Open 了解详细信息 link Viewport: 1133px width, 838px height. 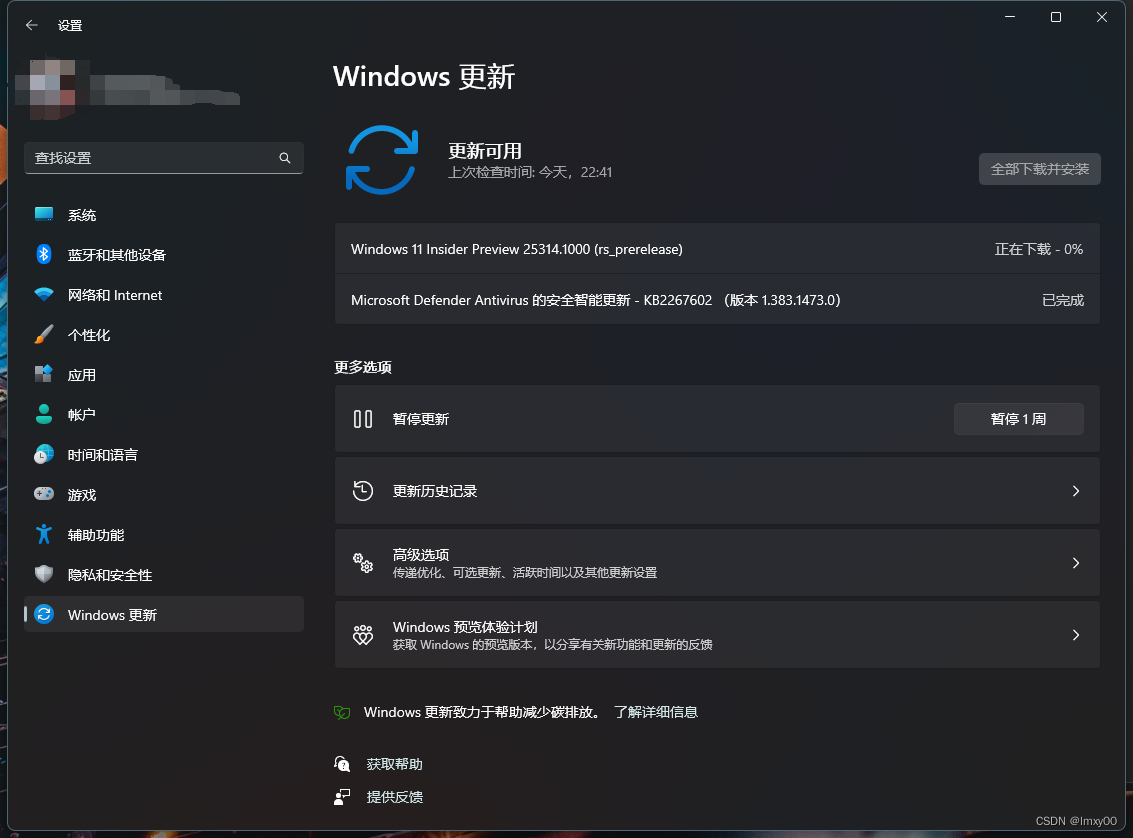pos(655,712)
